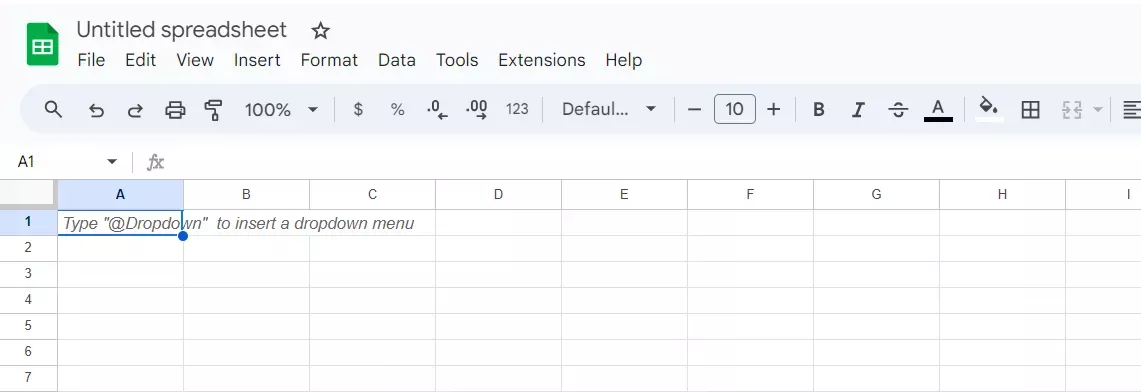Screen dimensions: 1141x392
Task: Expand the Default font dropdown
Action: [x=609, y=110]
